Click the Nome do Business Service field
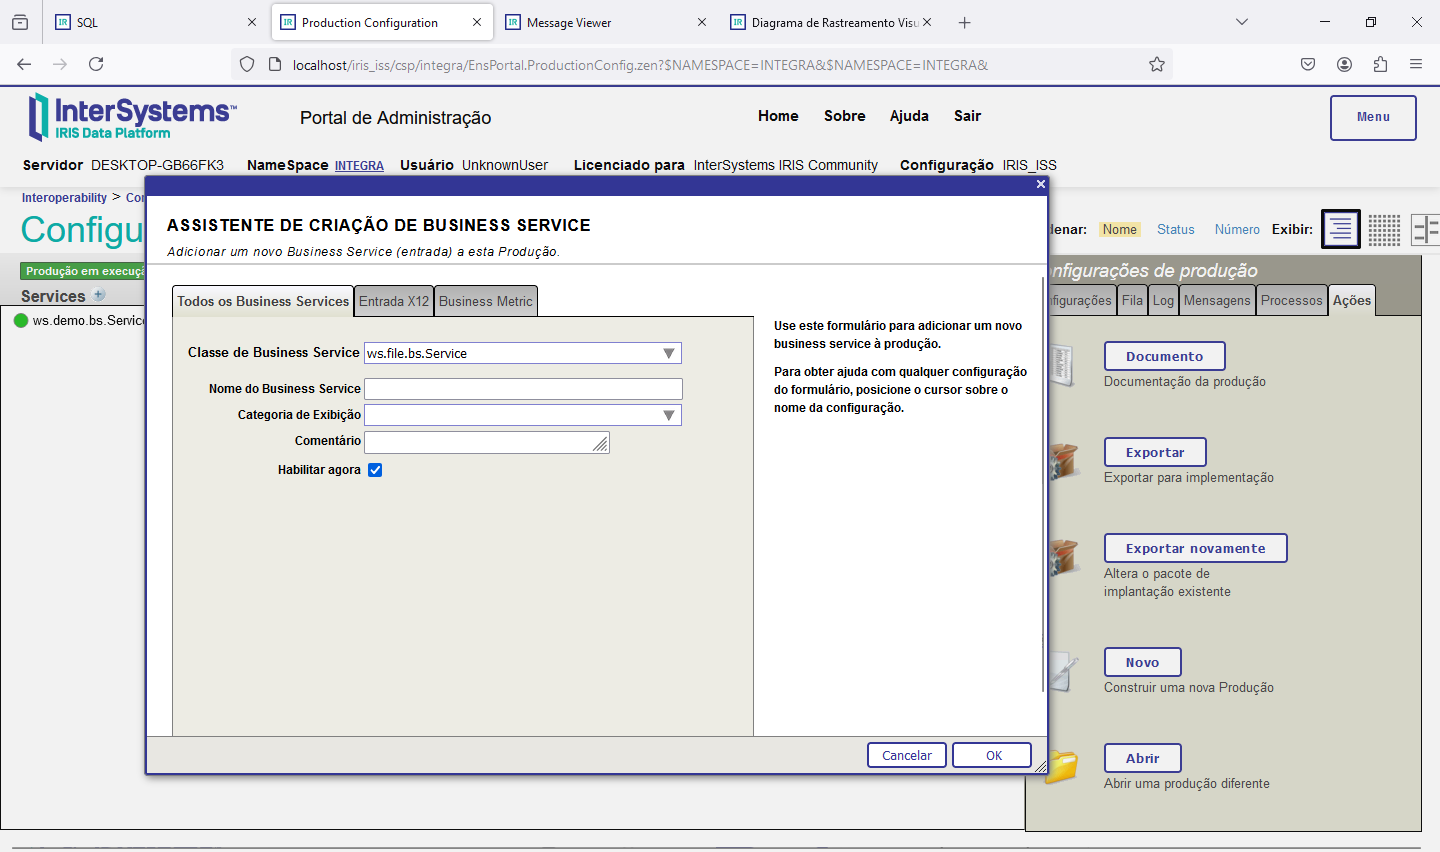Viewport: 1440px width, 852px height. [x=523, y=389]
